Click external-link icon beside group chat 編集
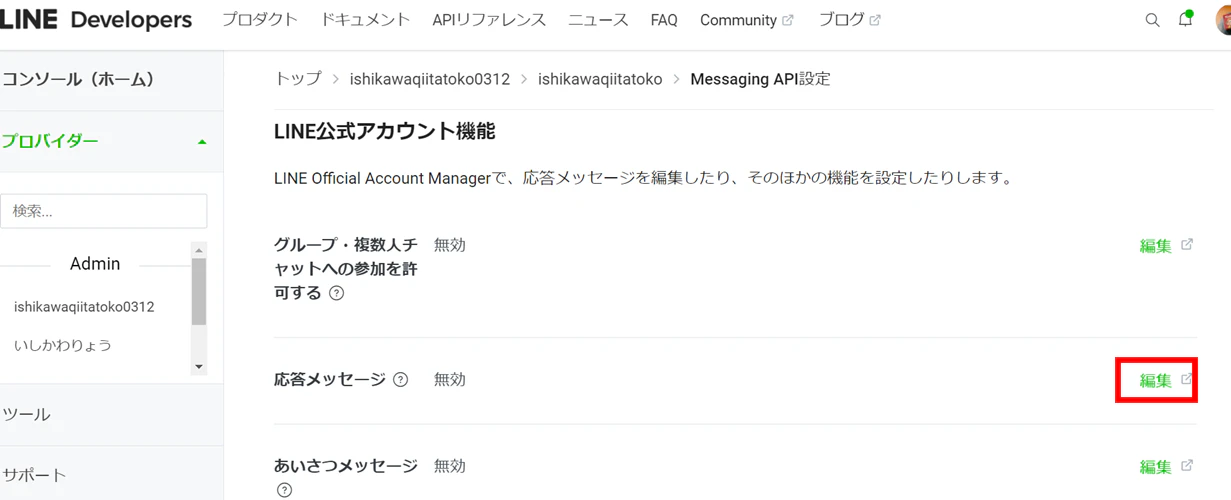The image size is (1231, 500). point(1187,245)
